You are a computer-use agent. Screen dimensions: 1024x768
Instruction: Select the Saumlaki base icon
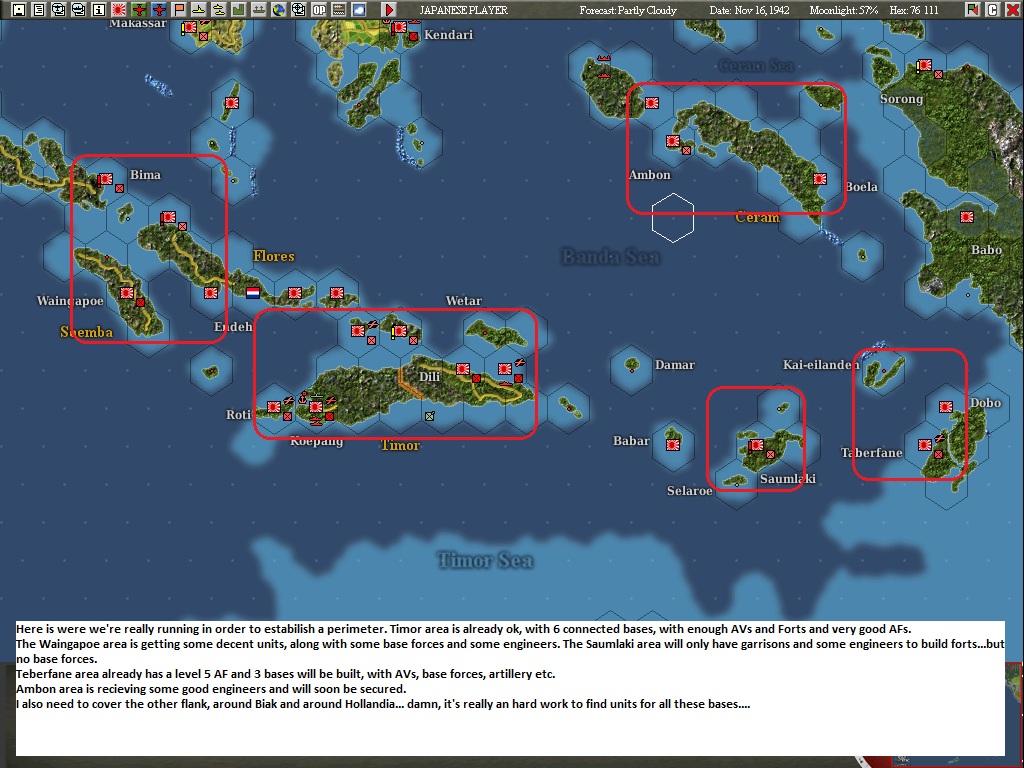click(x=756, y=445)
